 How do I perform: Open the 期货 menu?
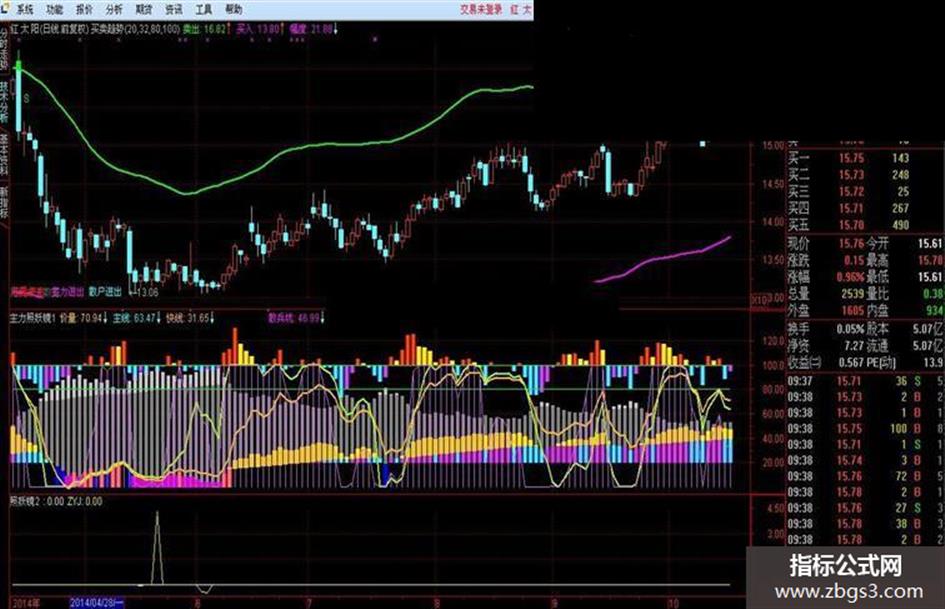[x=144, y=9]
